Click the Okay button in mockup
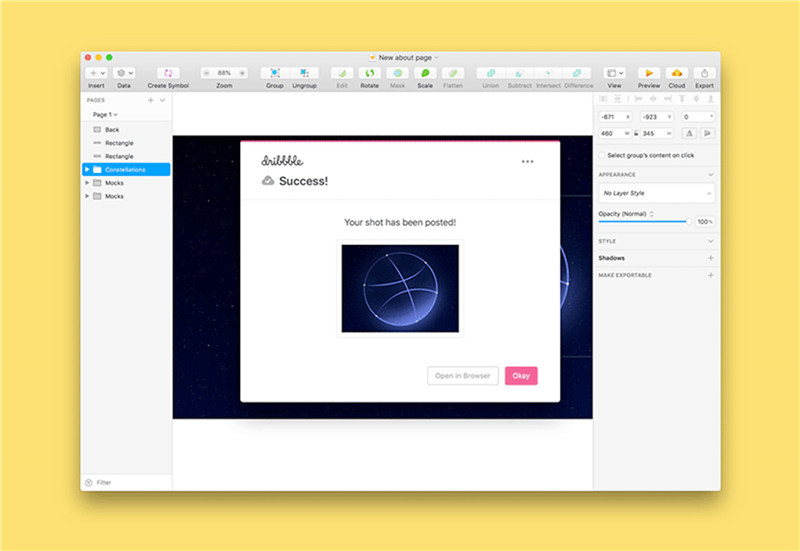This screenshot has height=551, width=800. 521,376
